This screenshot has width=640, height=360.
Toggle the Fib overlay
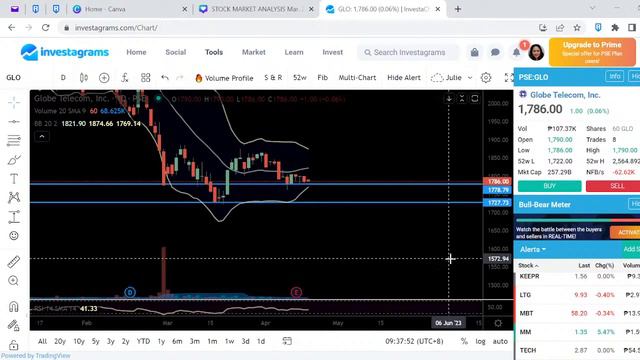(x=322, y=78)
